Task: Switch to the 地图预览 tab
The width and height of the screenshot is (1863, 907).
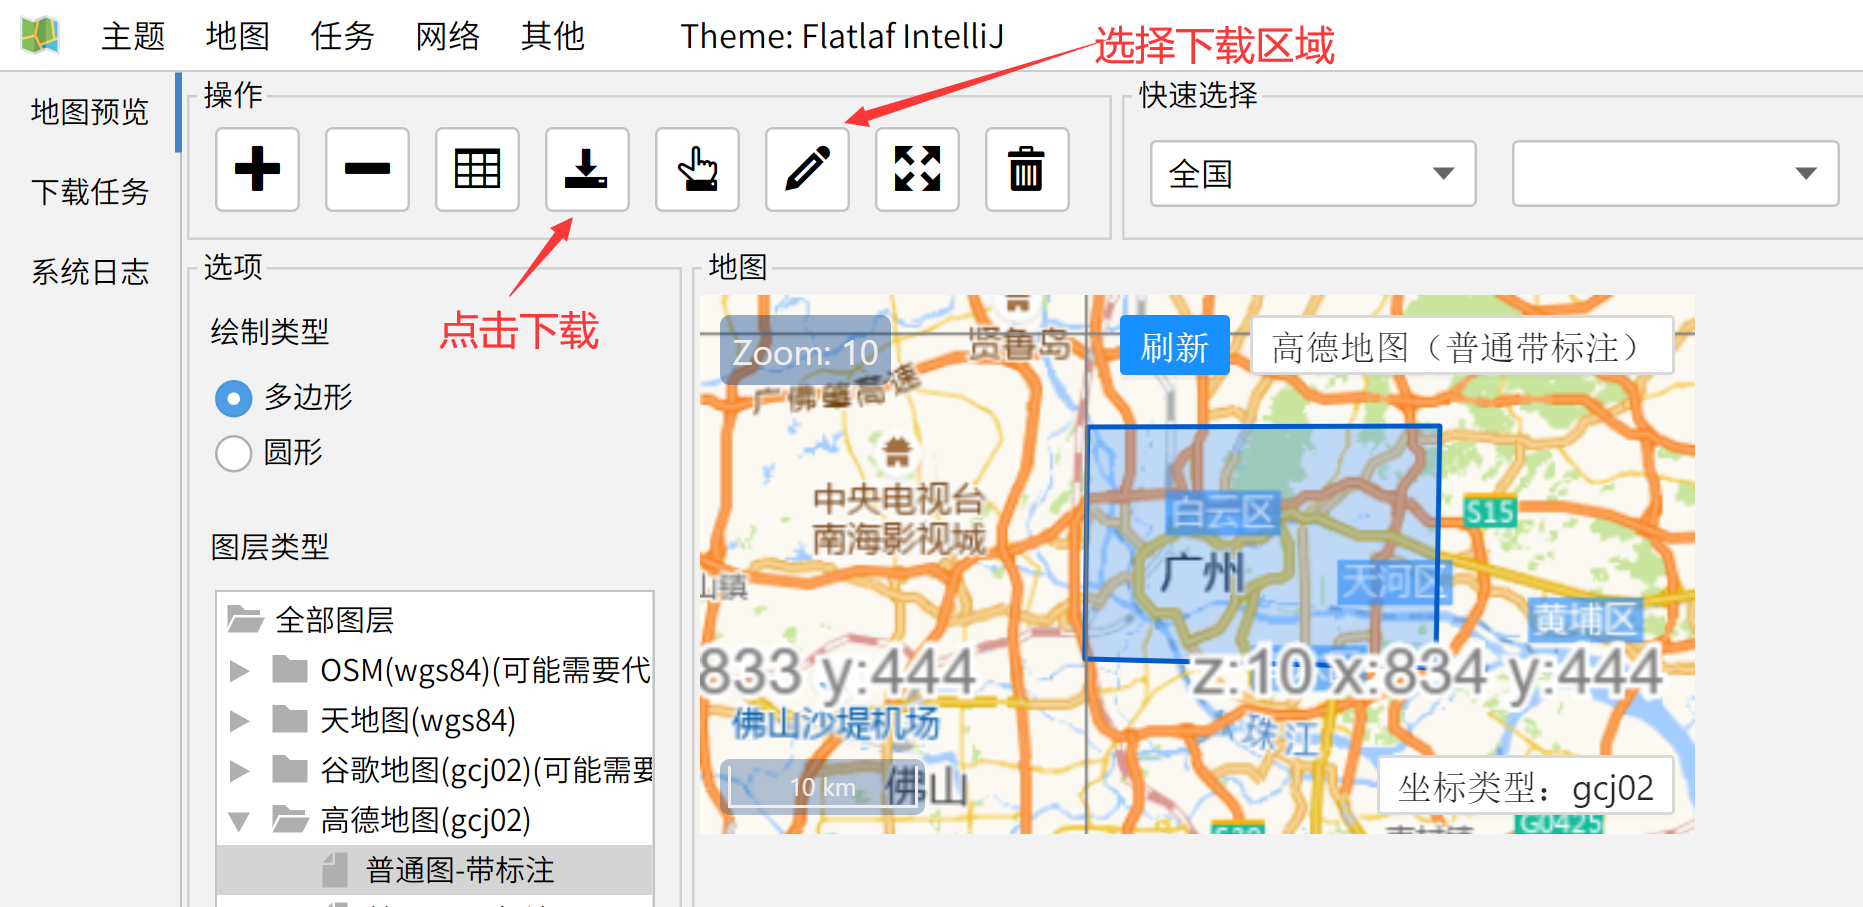Action: pos(90,112)
